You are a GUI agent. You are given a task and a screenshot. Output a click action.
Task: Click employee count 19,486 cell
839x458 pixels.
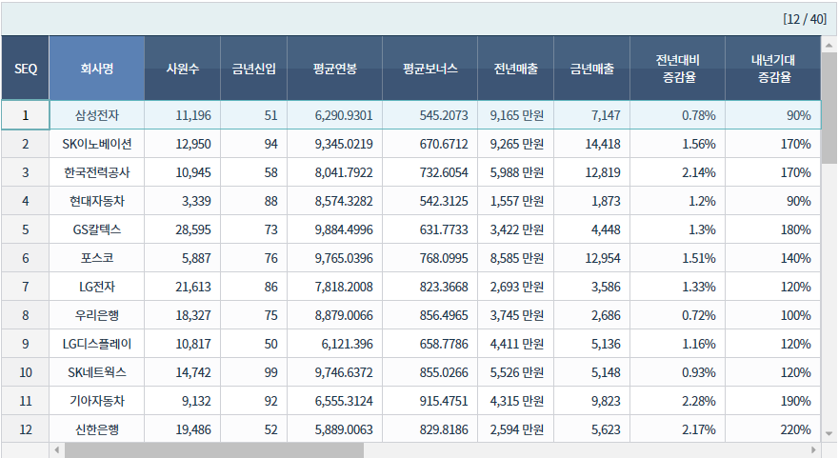point(182,429)
